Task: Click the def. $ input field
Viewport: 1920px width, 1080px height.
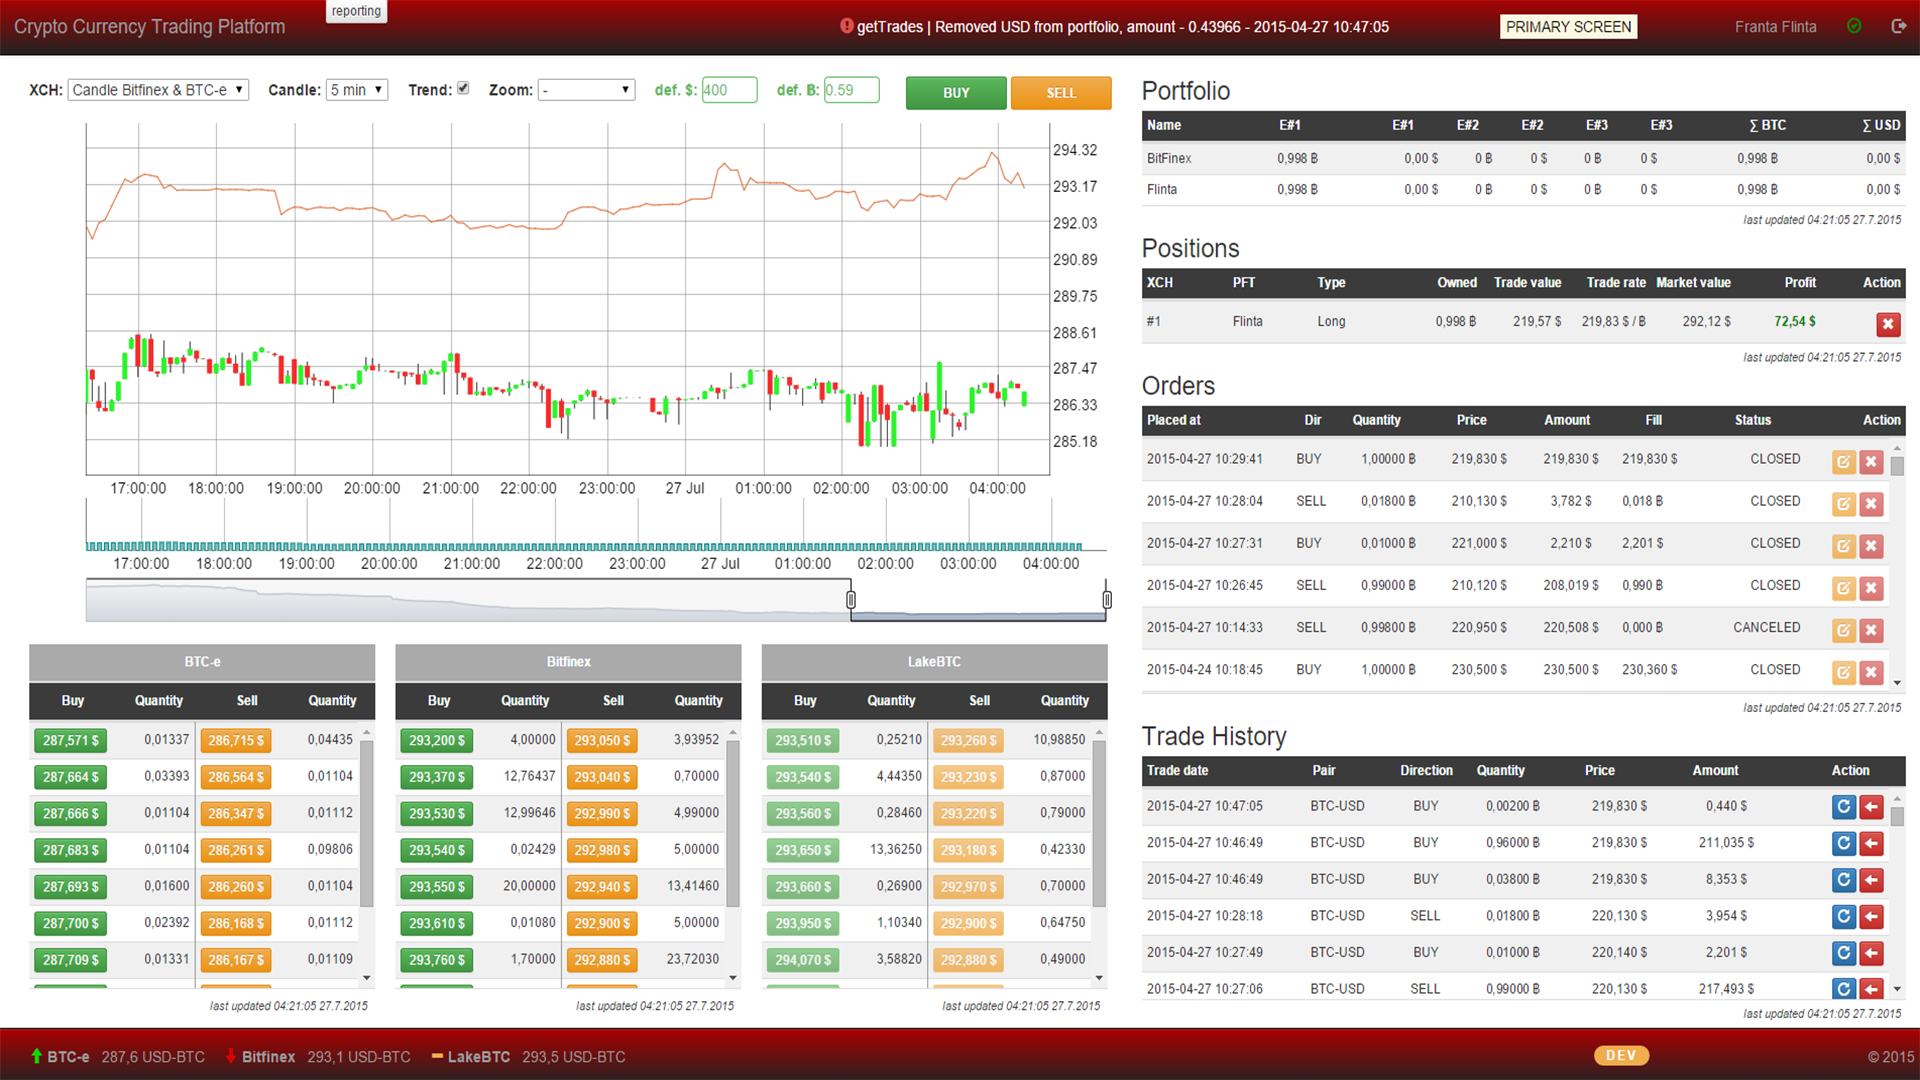Action: [729, 90]
